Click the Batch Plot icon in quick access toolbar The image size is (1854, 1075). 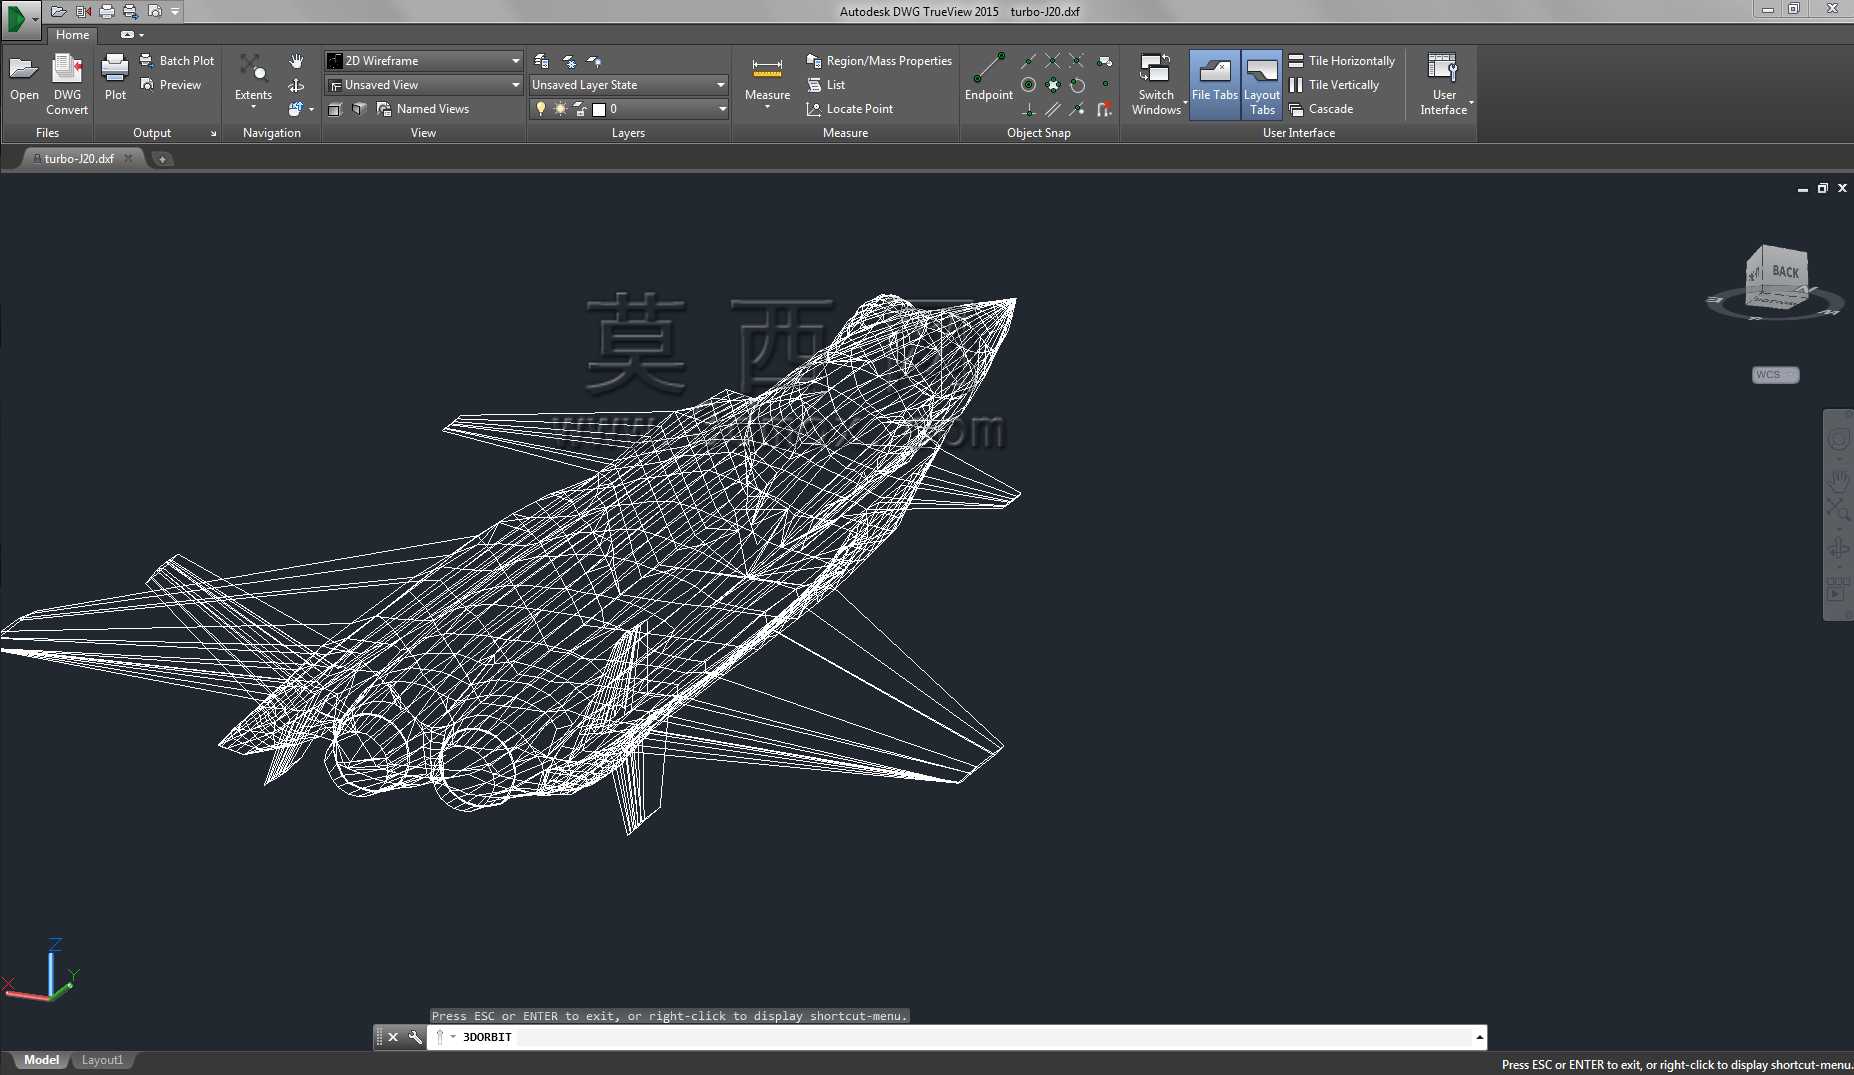[x=130, y=11]
